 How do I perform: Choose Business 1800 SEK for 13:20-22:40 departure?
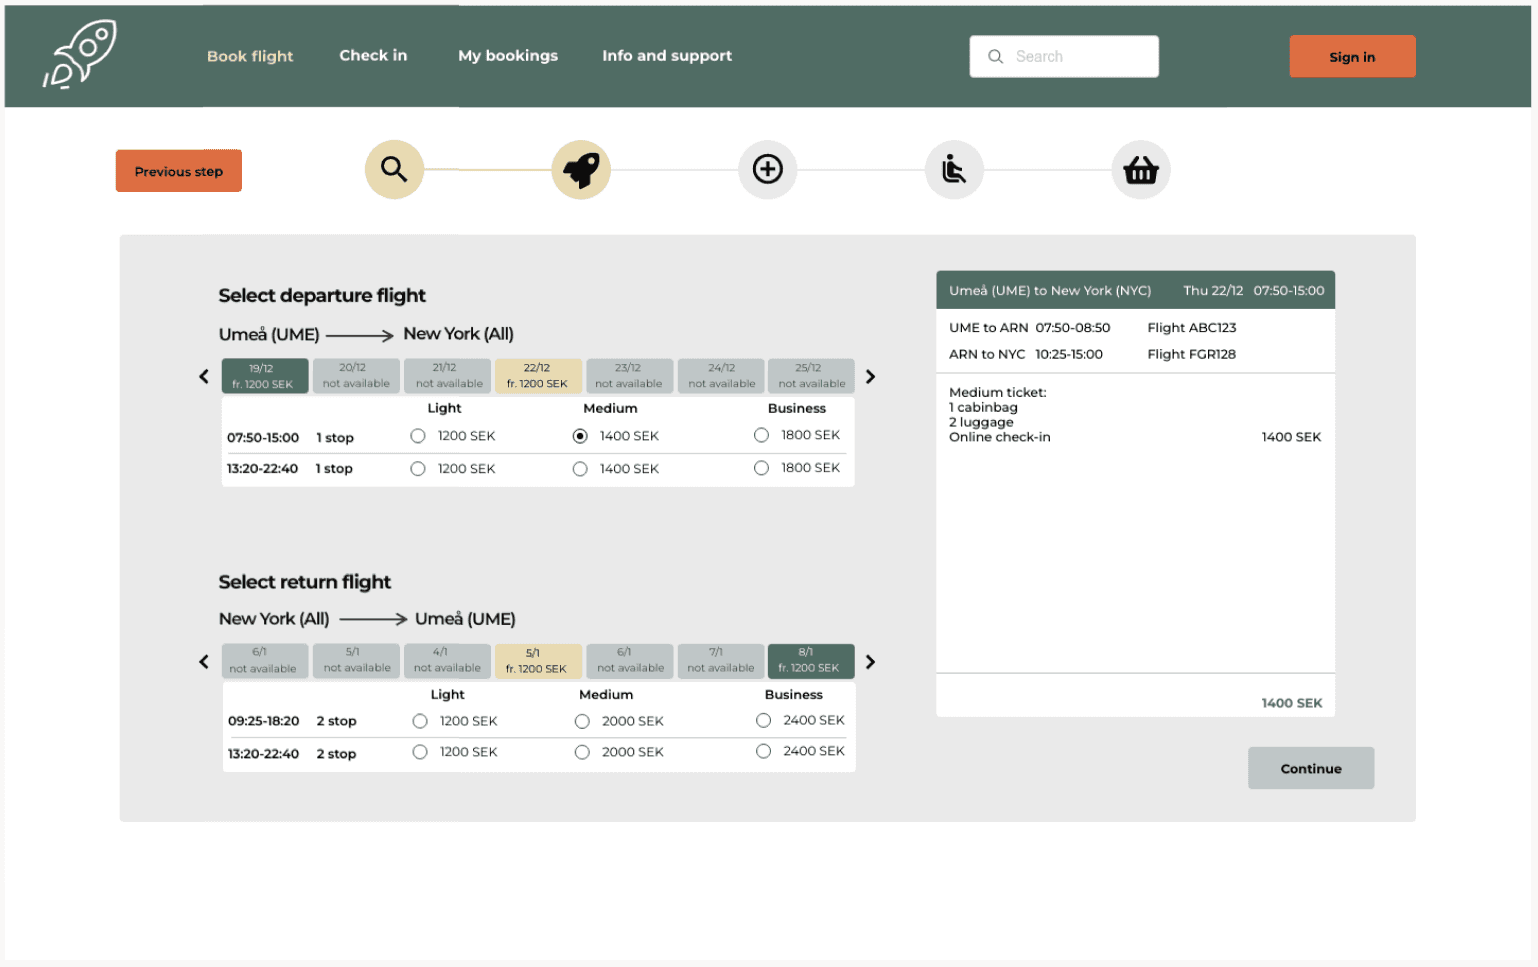(761, 468)
